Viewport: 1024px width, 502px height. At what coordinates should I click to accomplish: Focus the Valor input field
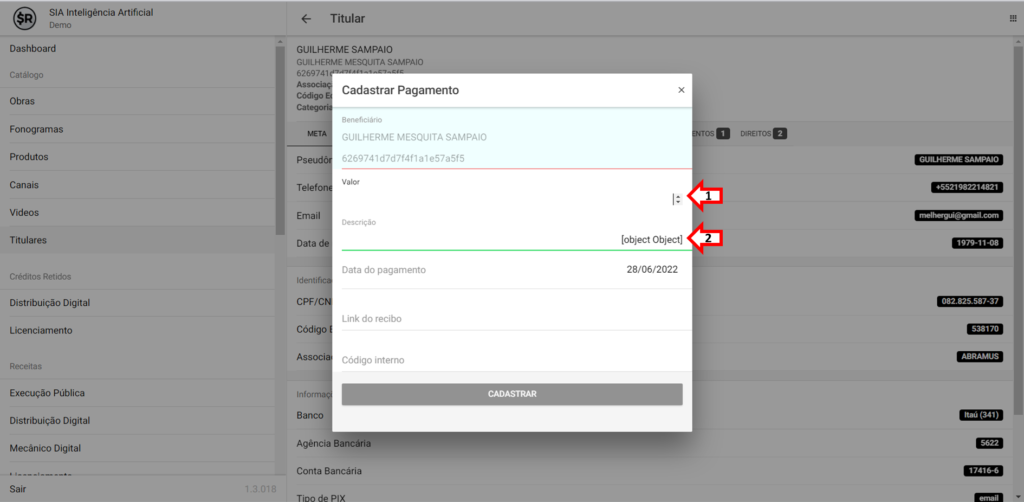[x=505, y=199]
